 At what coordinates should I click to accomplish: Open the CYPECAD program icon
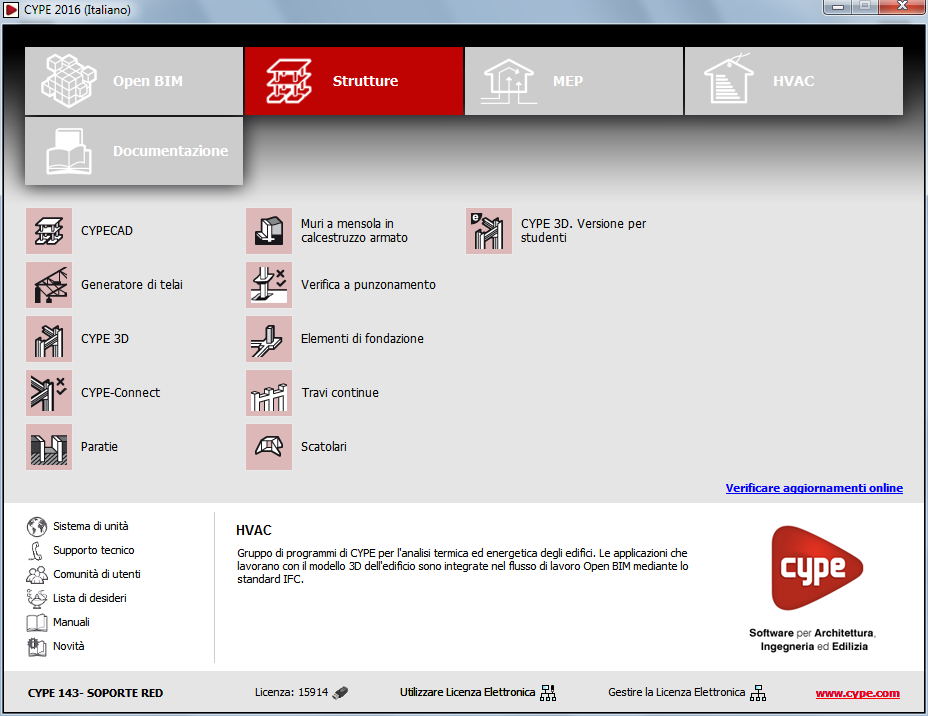click(49, 231)
